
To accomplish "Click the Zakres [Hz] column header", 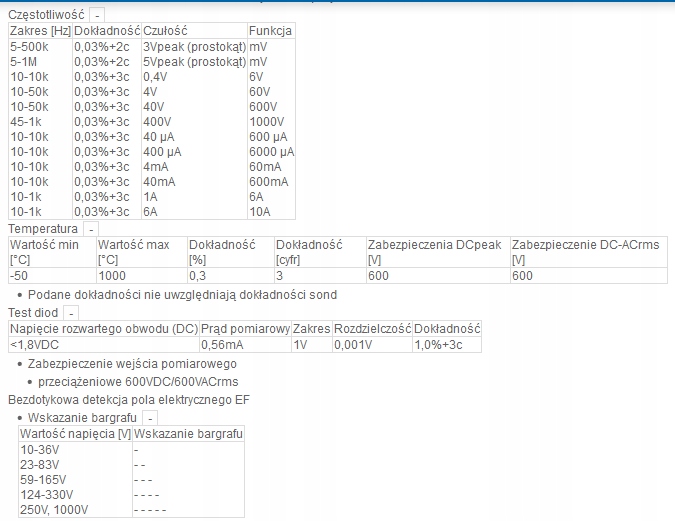I will point(40,31).
